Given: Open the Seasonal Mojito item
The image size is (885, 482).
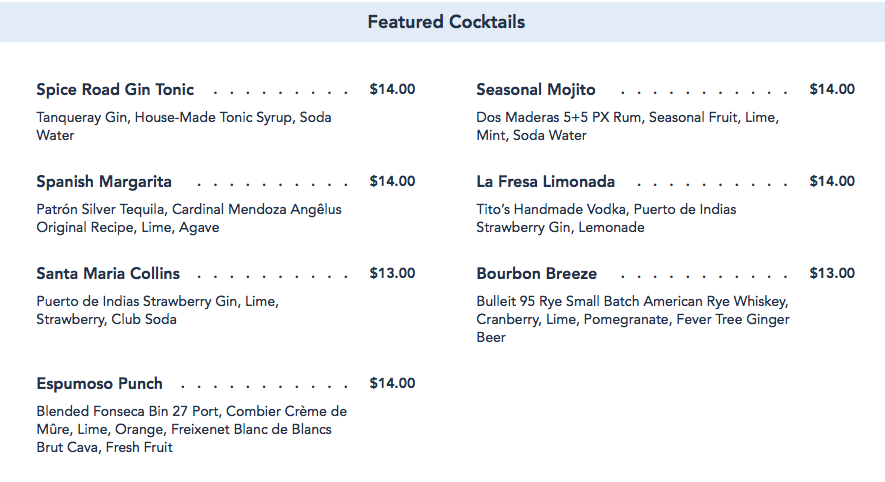Looking at the screenshot, I should click(536, 90).
